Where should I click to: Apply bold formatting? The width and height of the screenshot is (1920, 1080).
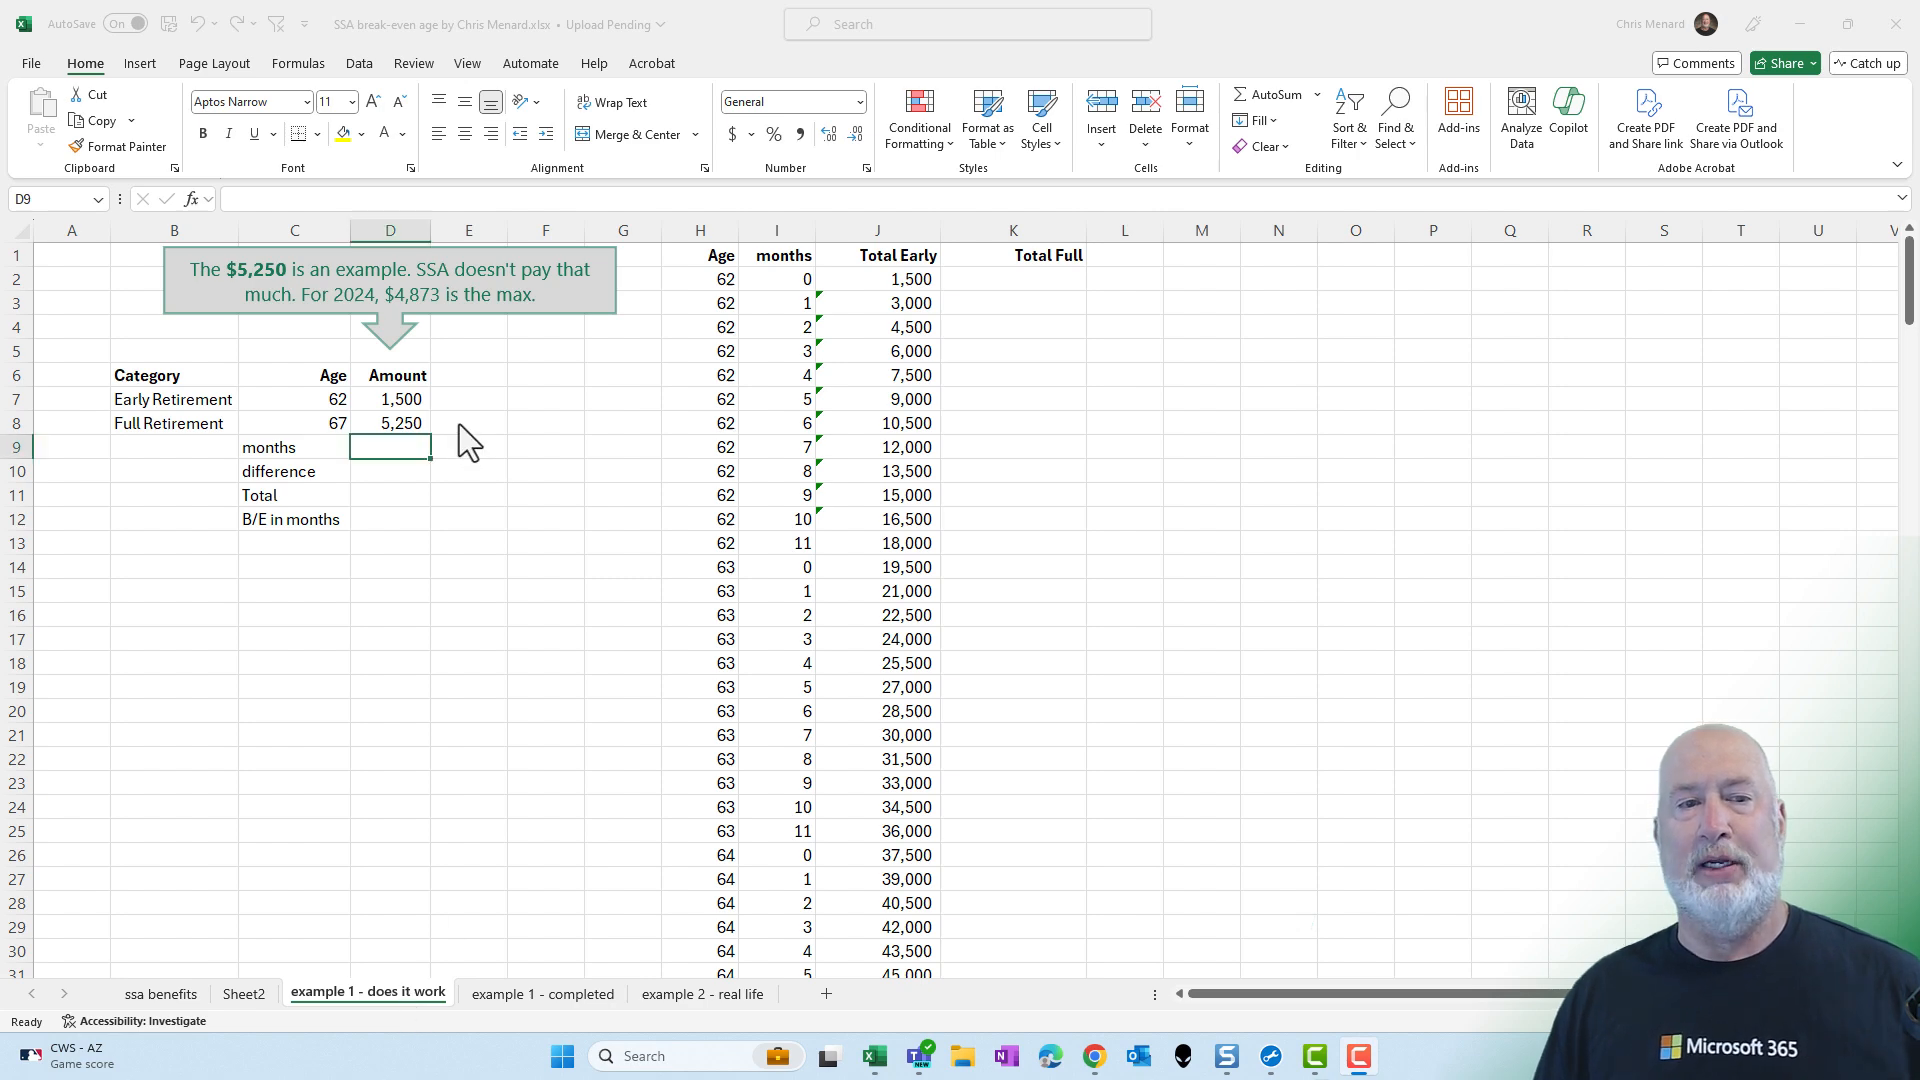pos(203,133)
